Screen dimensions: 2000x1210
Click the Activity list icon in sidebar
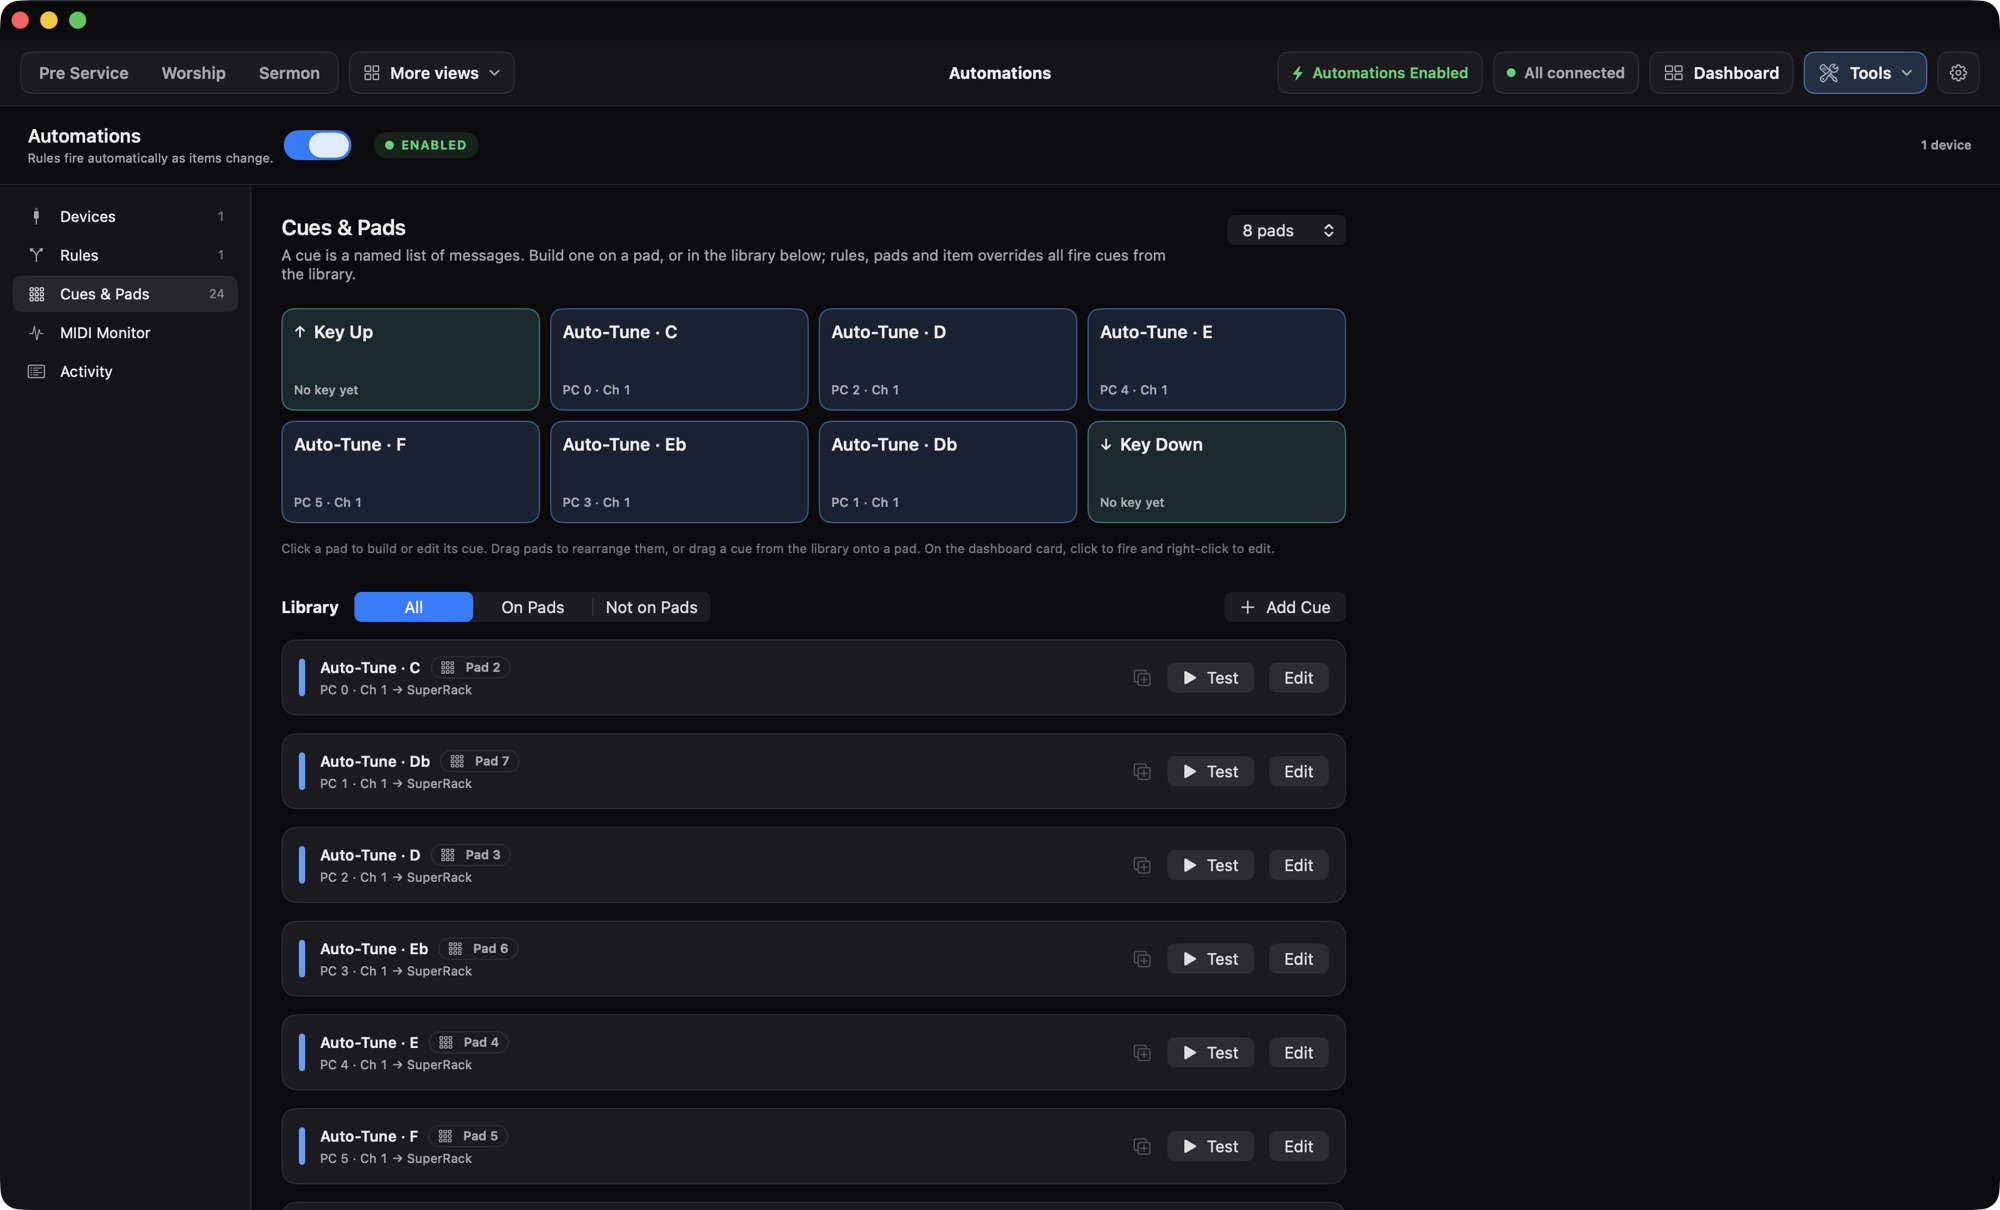coord(36,371)
